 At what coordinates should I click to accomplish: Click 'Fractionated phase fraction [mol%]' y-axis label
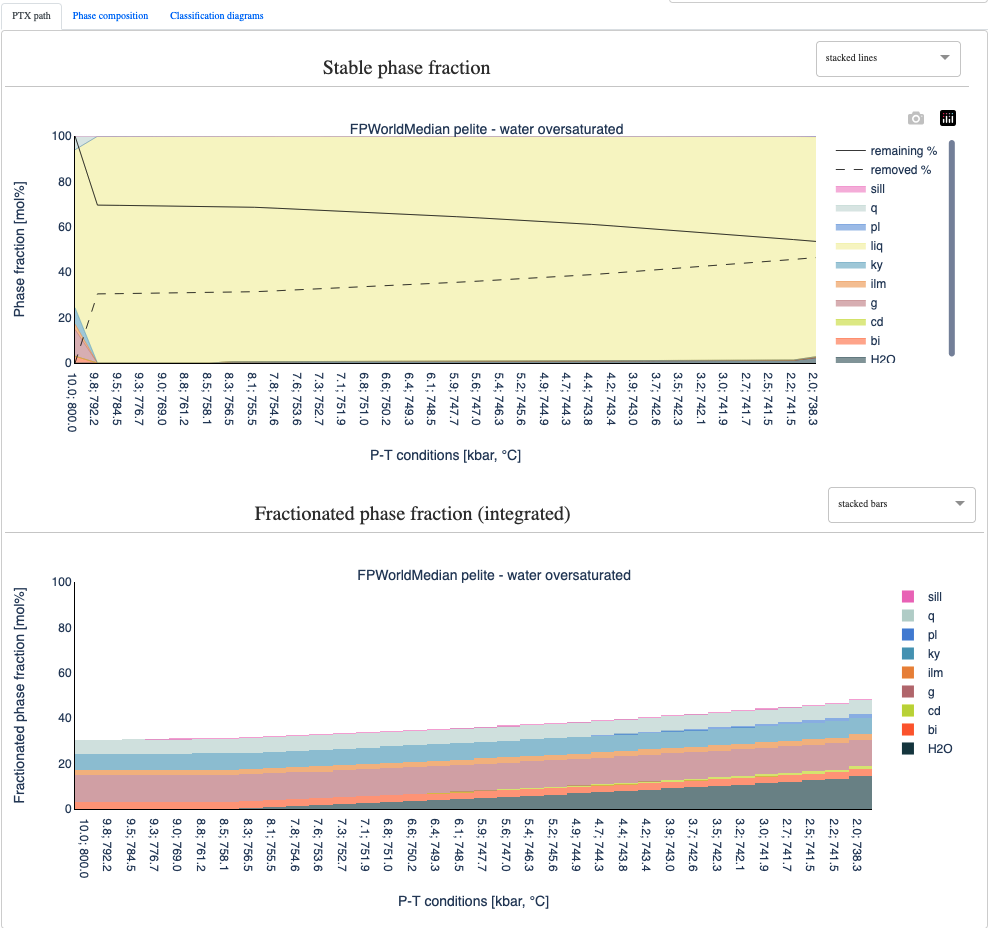[x=20, y=695]
